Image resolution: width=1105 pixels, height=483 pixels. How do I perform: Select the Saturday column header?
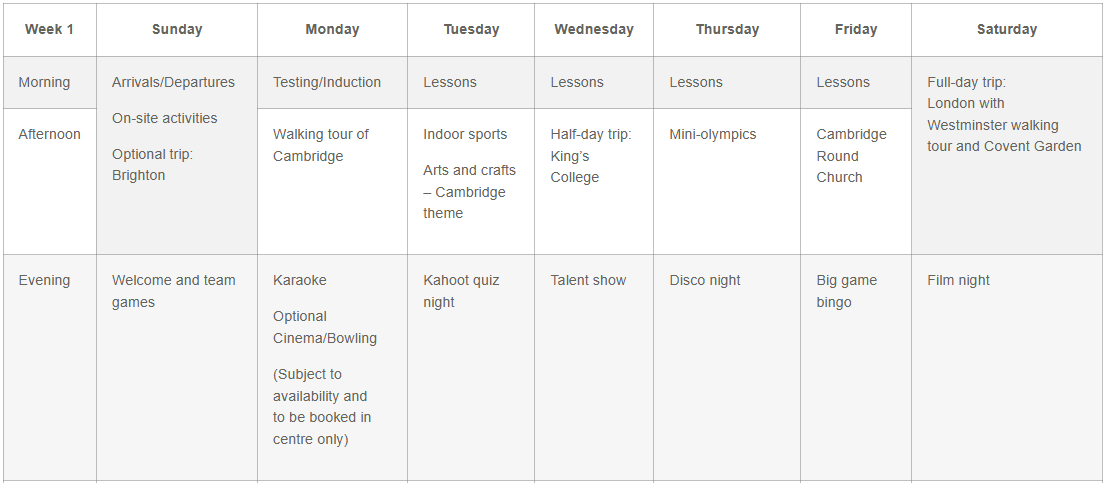click(1006, 30)
